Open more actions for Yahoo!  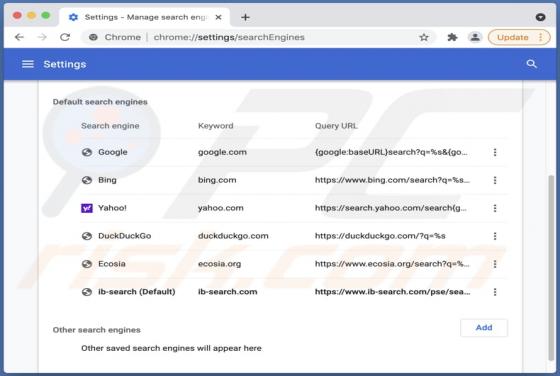(495, 208)
